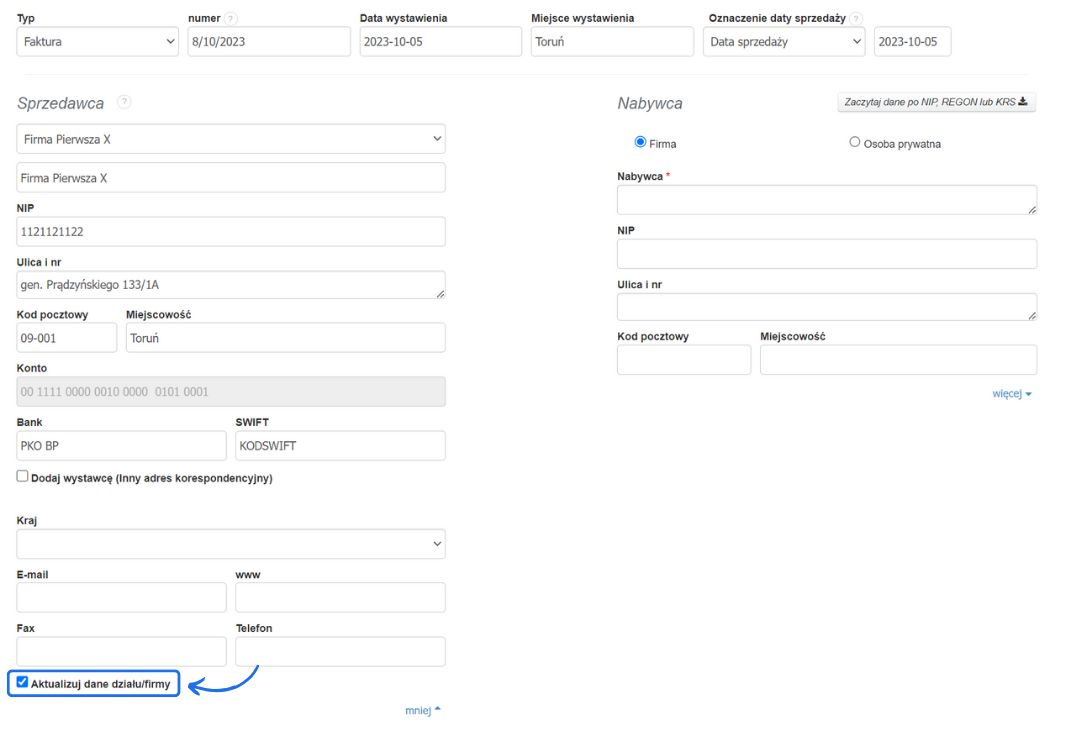The height and width of the screenshot is (734, 1085).
Task: Click help icon next to Oznaczenie daty sprzedaży
Action: 855,19
